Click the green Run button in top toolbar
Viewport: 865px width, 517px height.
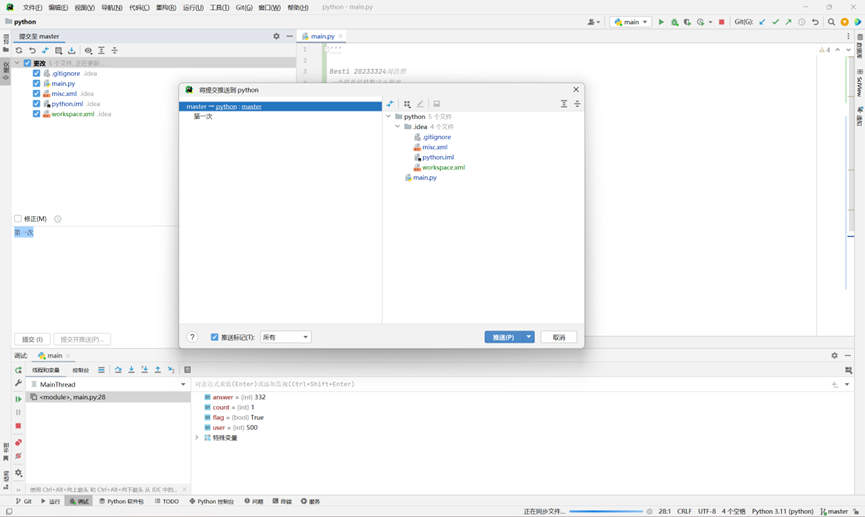(661, 22)
